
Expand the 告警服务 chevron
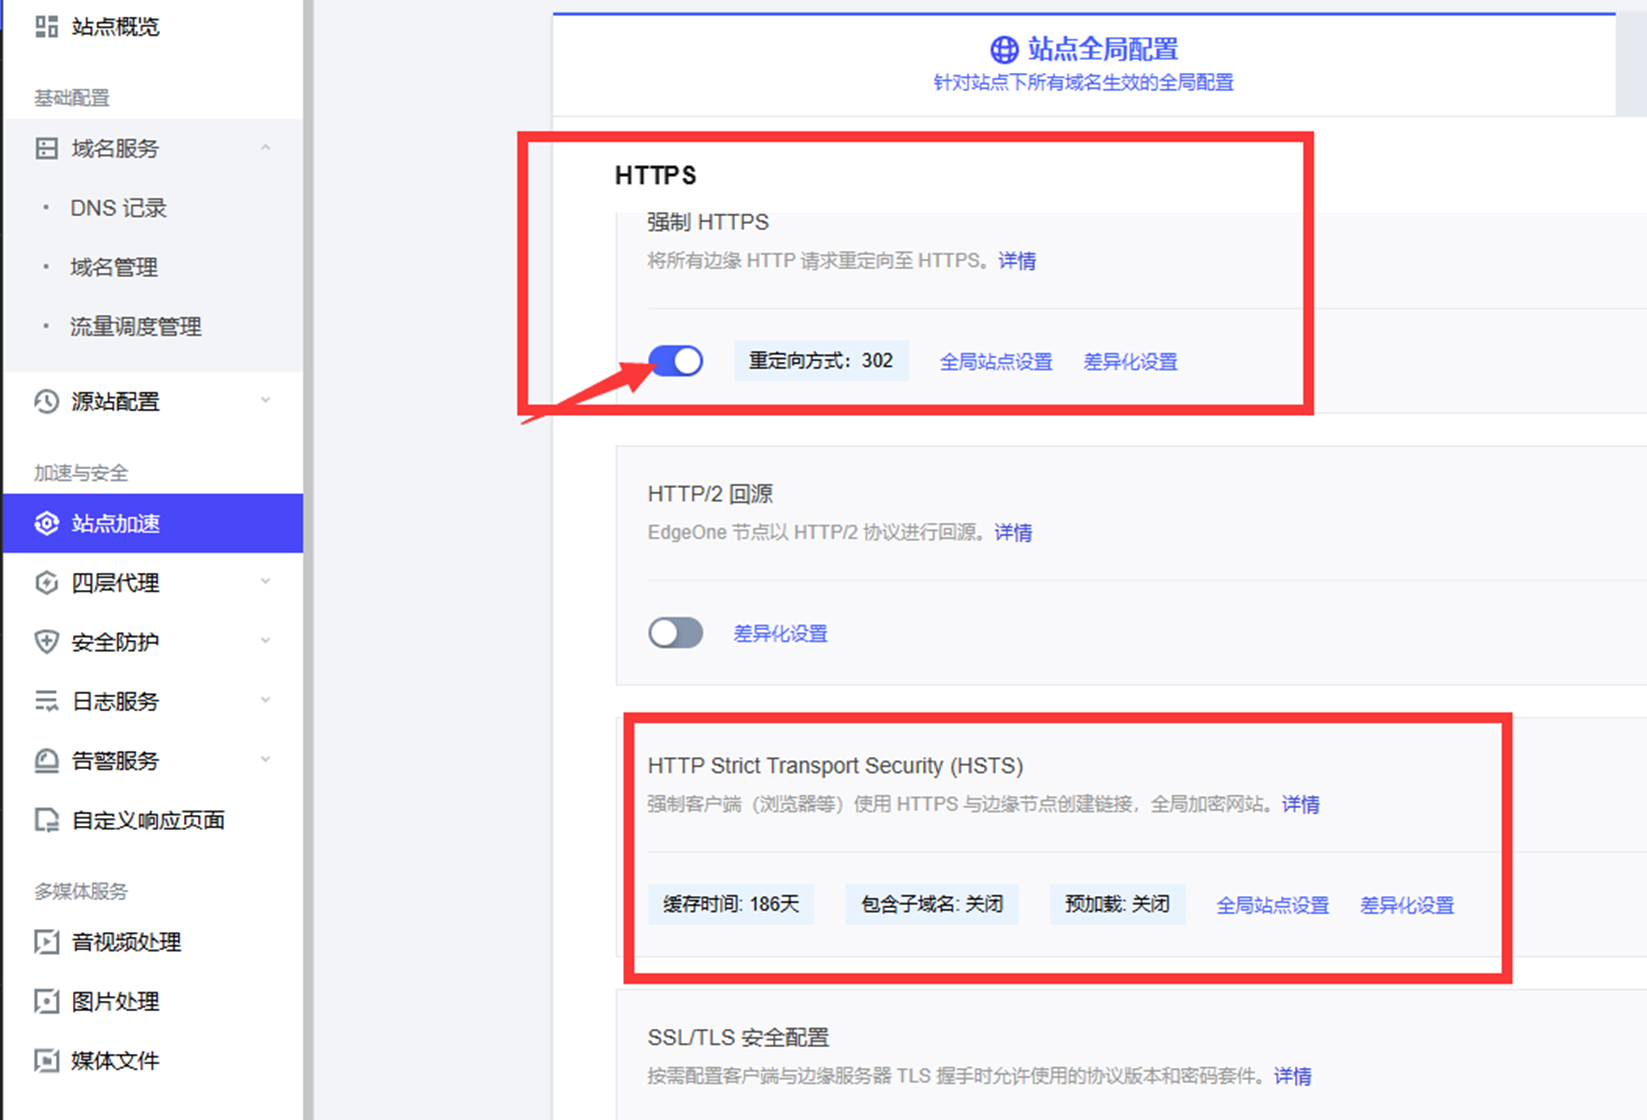point(265,760)
